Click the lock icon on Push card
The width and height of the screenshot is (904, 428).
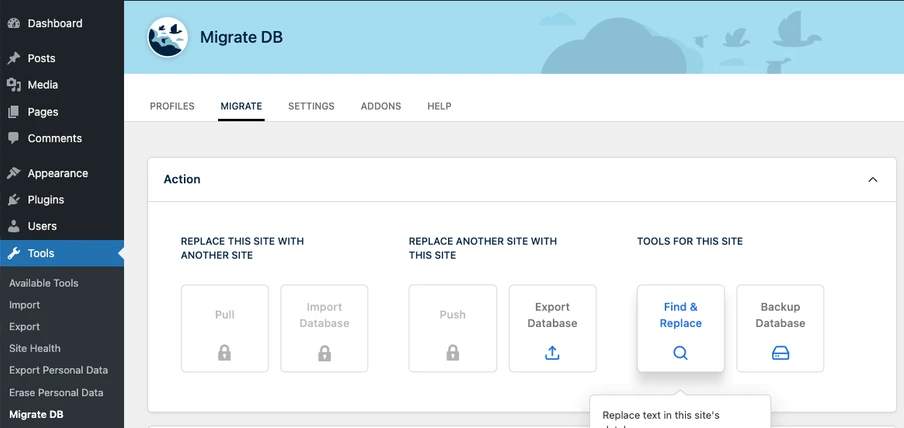pyautogui.click(x=453, y=353)
